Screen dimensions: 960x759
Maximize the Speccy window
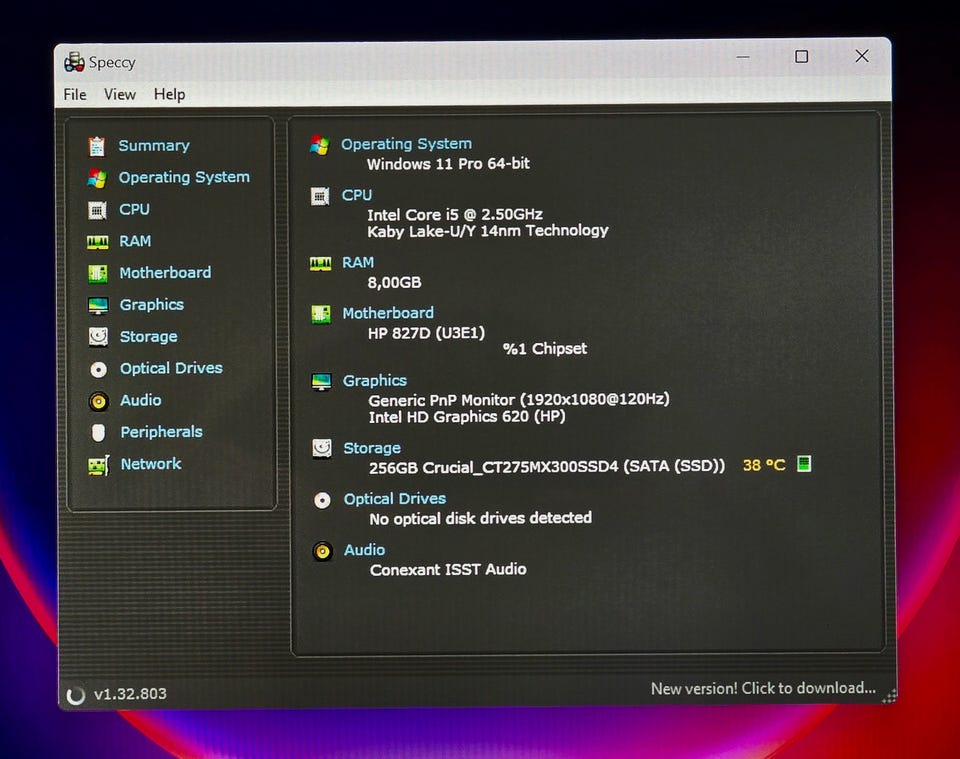801,57
